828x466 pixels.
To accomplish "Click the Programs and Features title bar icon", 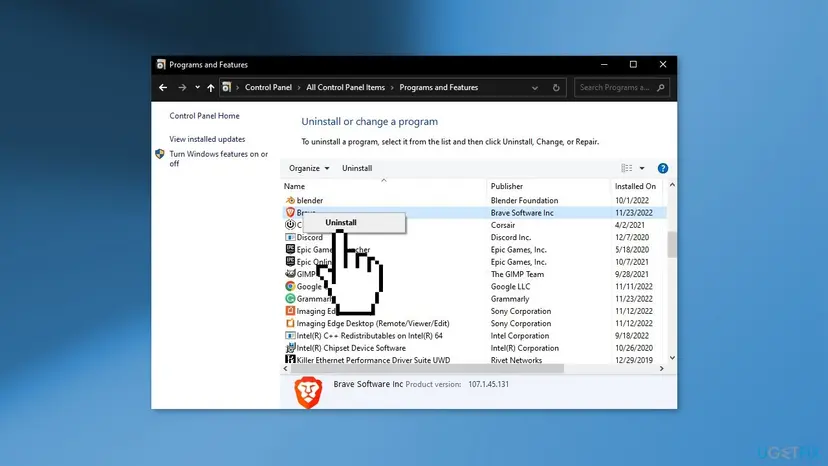I will click(x=161, y=64).
